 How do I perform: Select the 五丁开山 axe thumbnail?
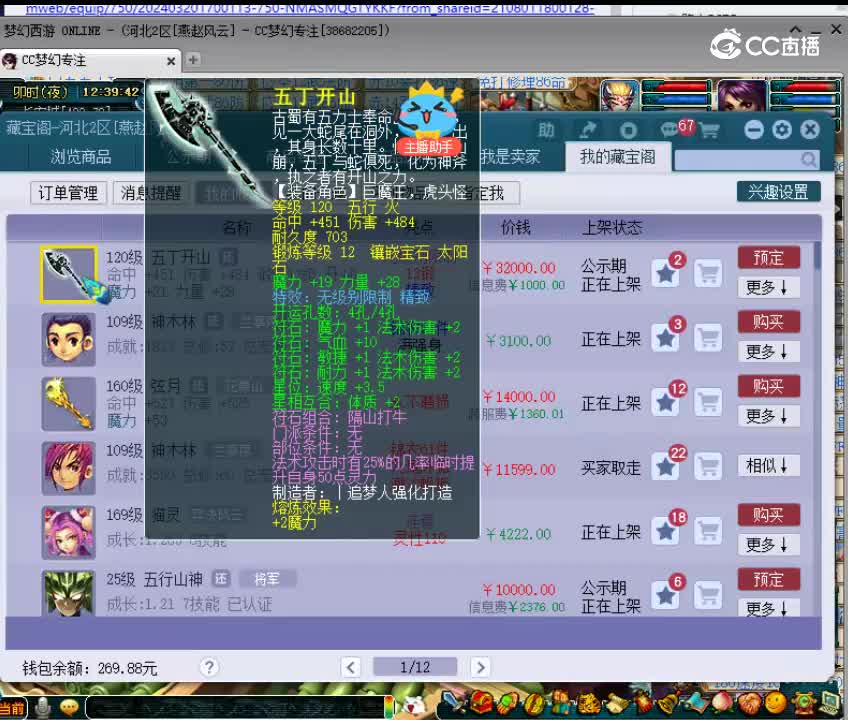click(69, 274)
